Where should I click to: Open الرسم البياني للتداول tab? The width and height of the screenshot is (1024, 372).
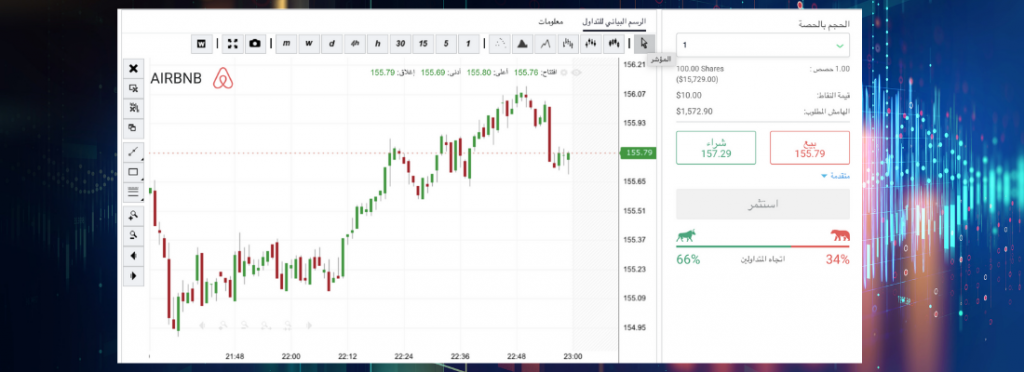[x=615, y=22]
